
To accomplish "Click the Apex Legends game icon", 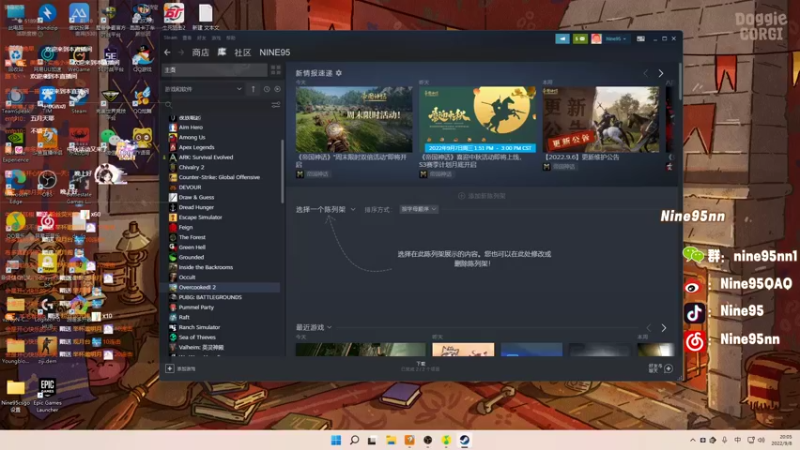I will click(173, 147).
